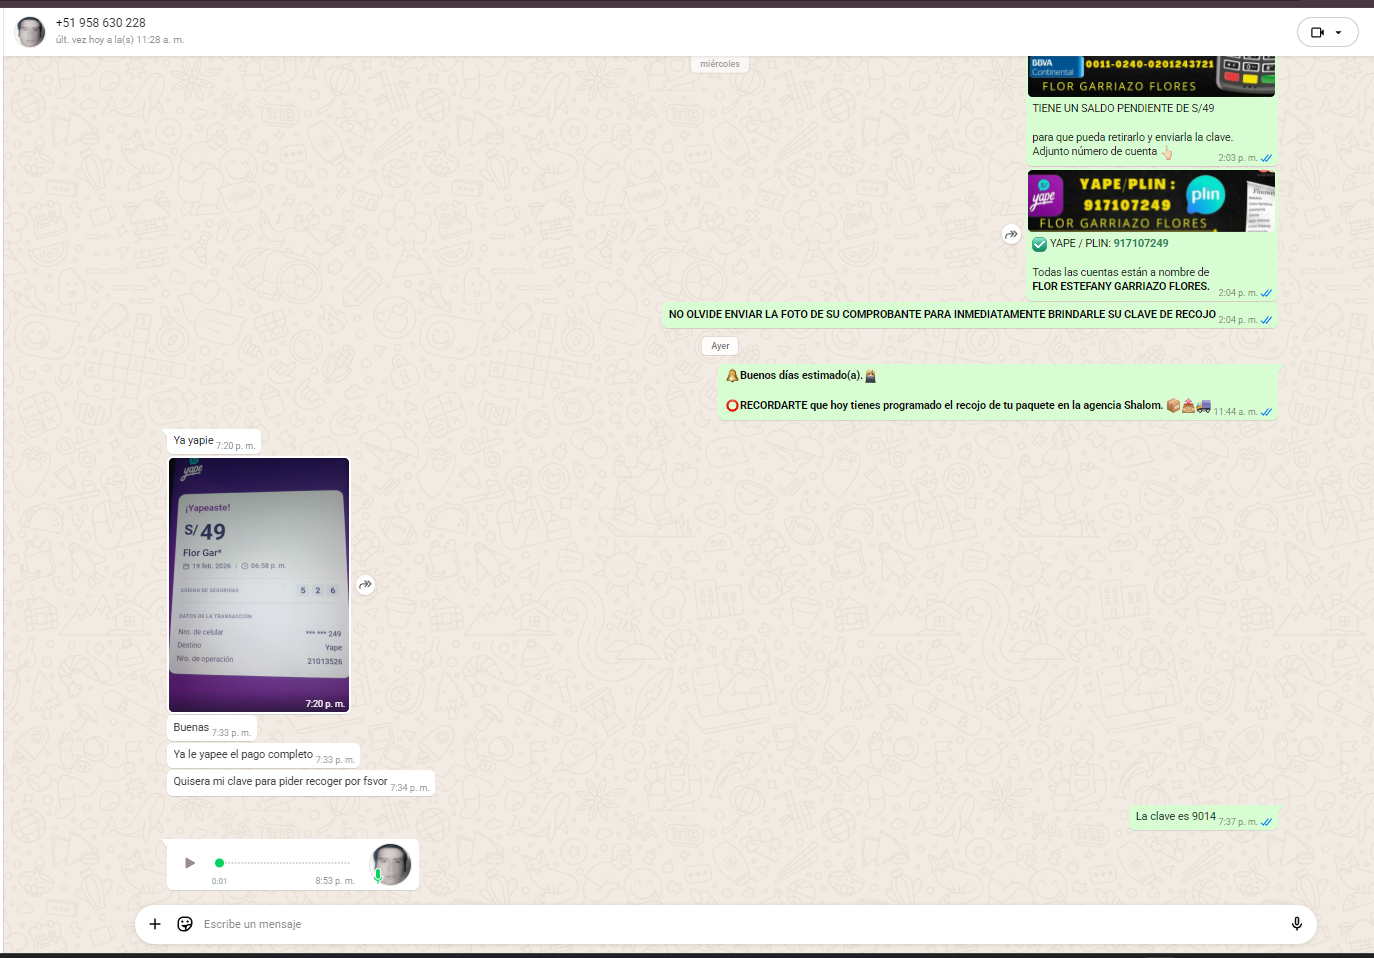Click sender avatar on voice message
The image size is (1374, 958).
[x=391, y=864]
